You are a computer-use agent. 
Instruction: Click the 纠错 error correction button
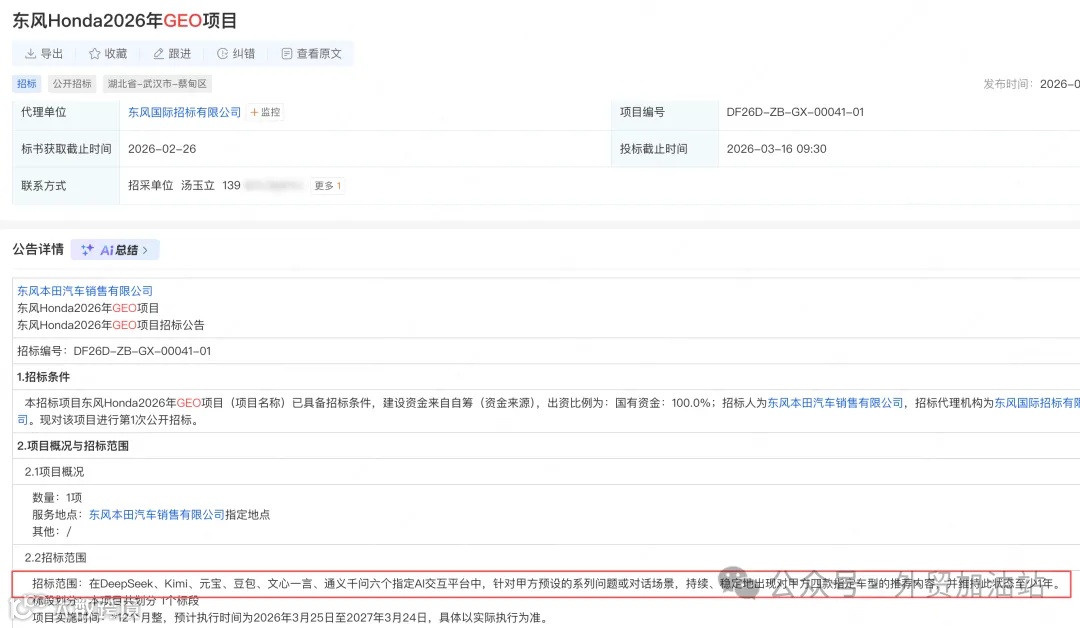point(236,54)
